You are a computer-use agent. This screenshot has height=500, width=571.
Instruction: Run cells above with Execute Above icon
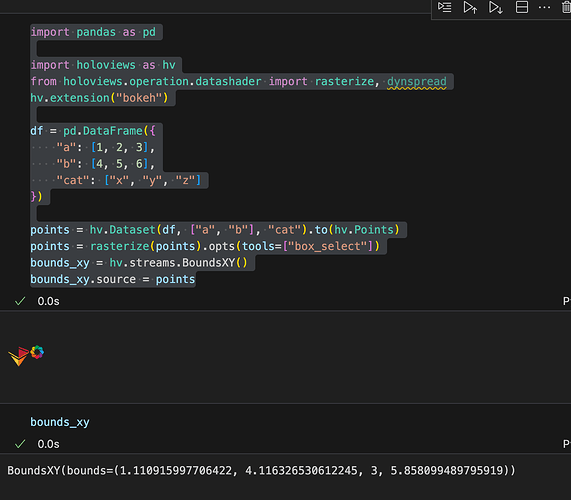point(470,7)
